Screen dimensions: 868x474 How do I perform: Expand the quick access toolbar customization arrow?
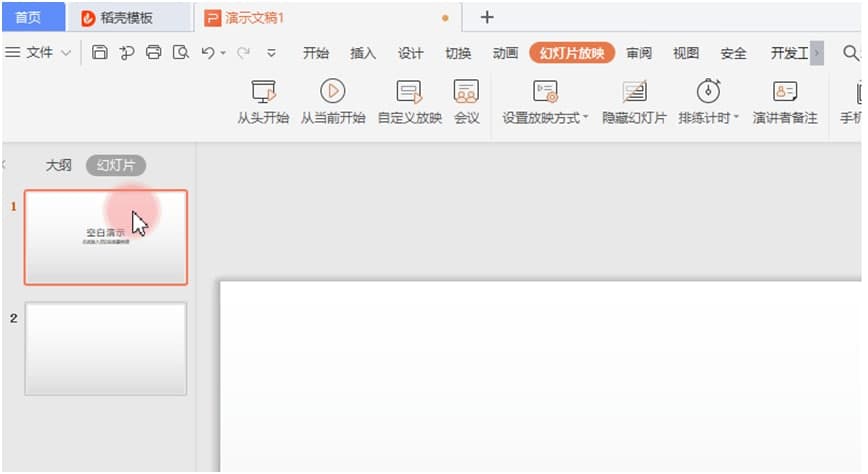point(271,53)
